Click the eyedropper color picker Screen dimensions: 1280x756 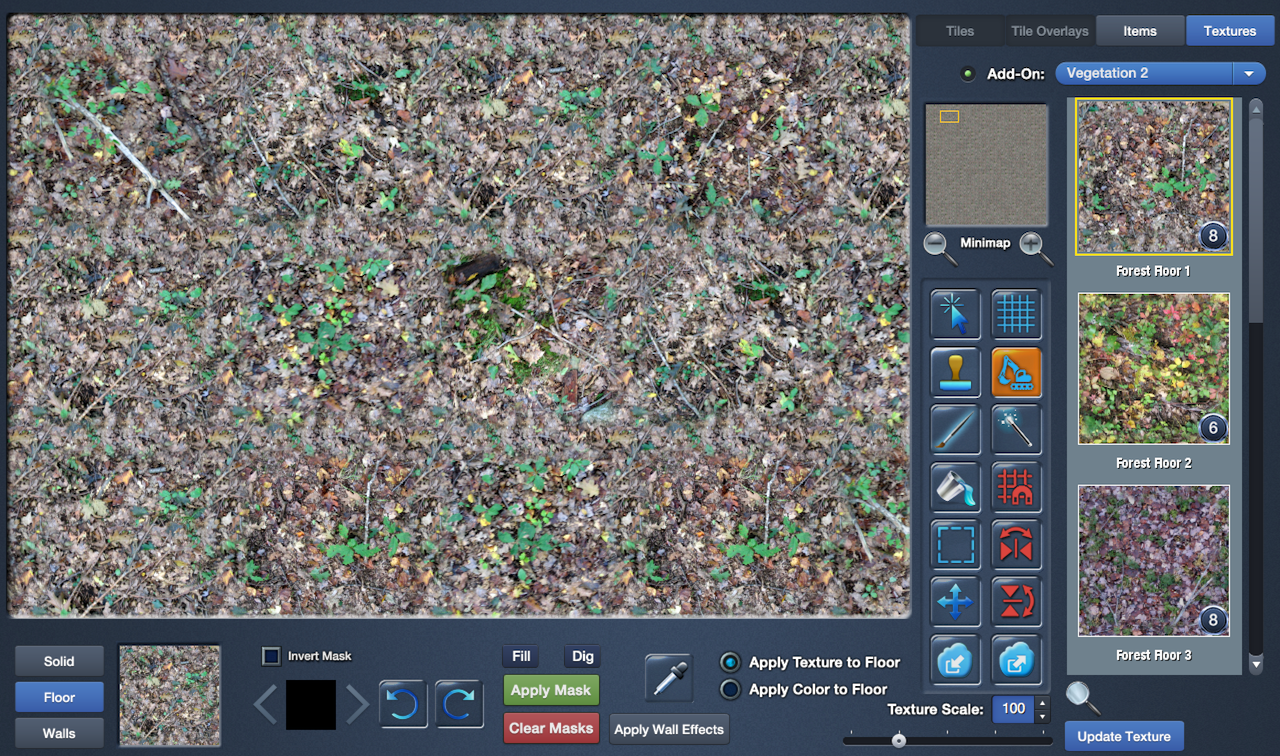670,677
